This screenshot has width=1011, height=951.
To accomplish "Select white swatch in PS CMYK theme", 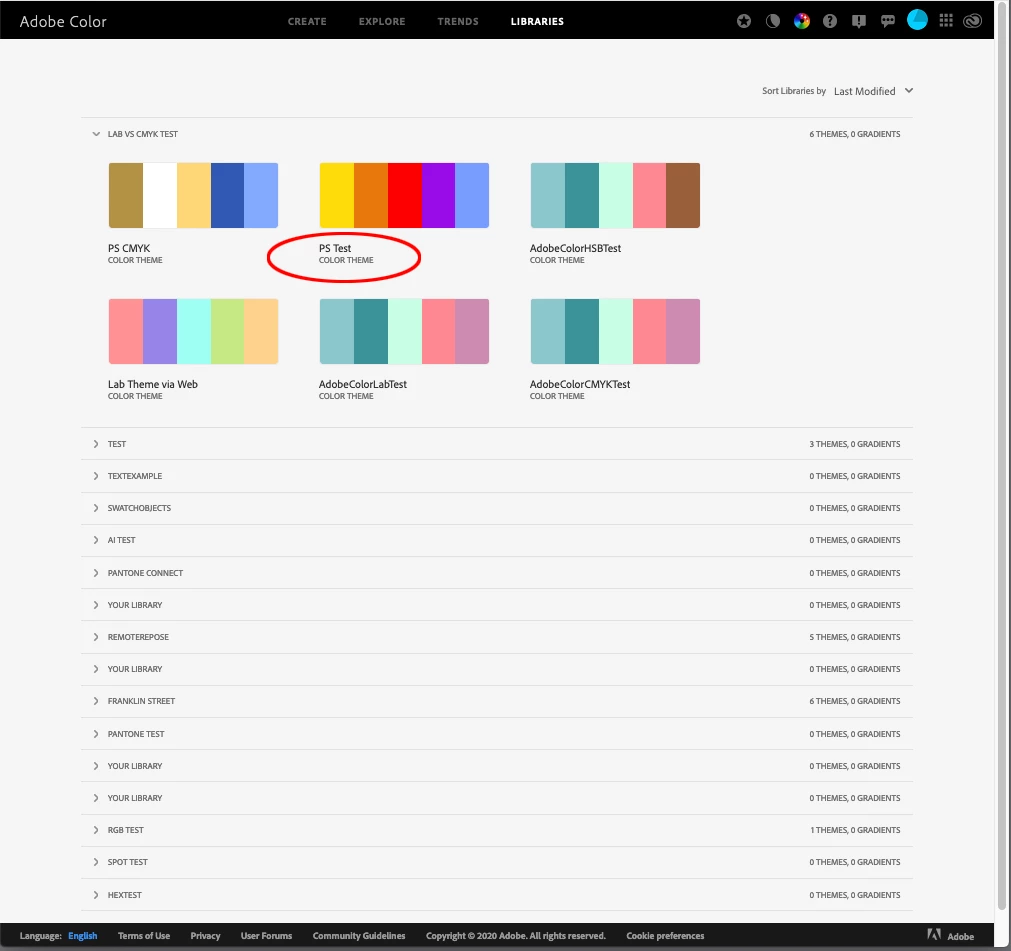I will (x=160, y=195).
